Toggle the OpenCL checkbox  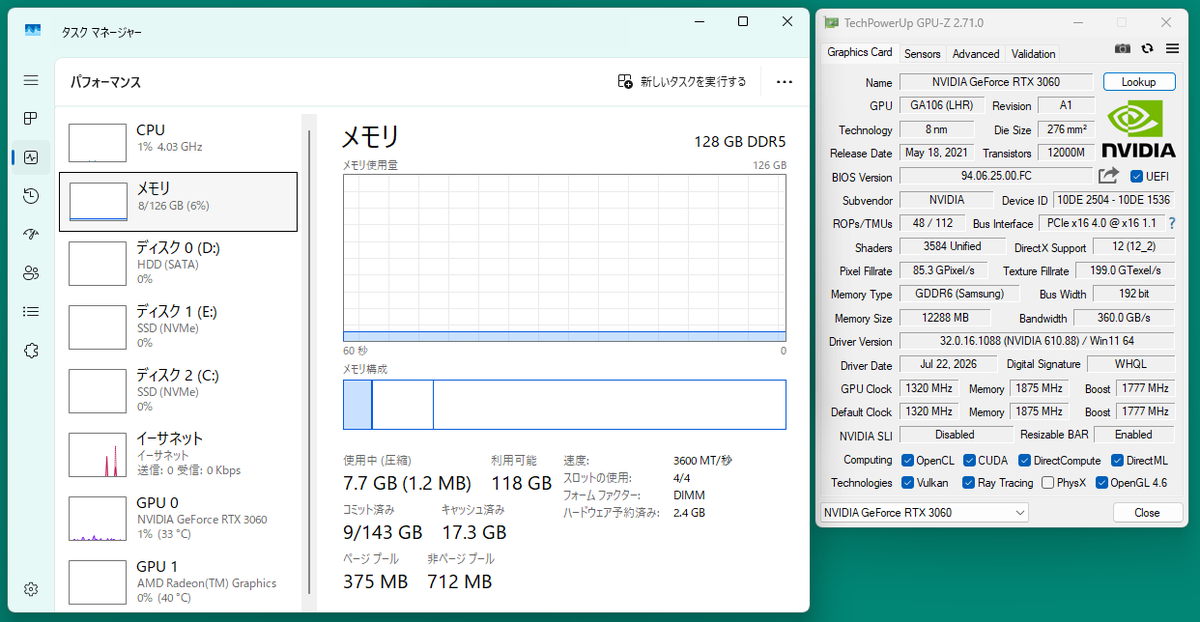point(907,461)
